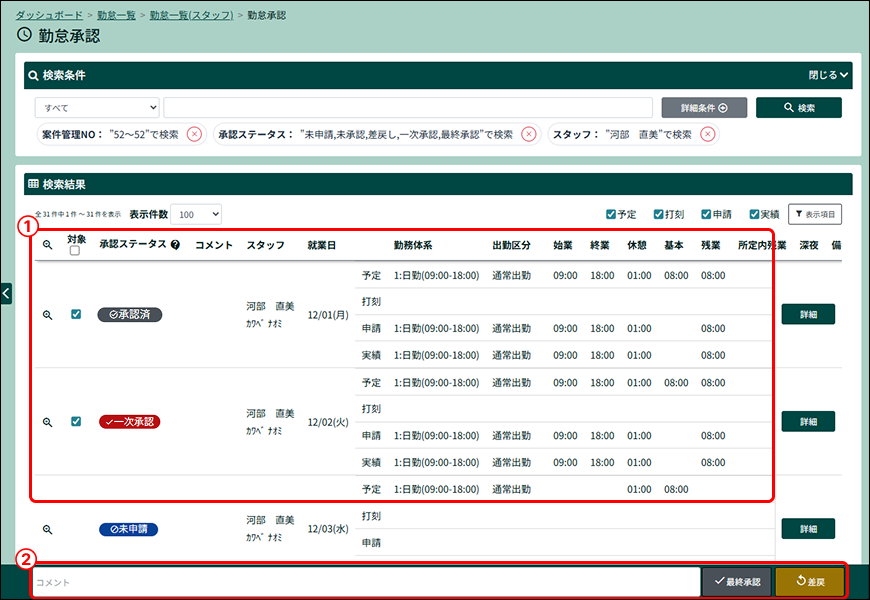Uncheck the 12/02(火) row target checkbox
Viewport: 870px width, 600px height.
pyautogui.click(x=76, y=421)
